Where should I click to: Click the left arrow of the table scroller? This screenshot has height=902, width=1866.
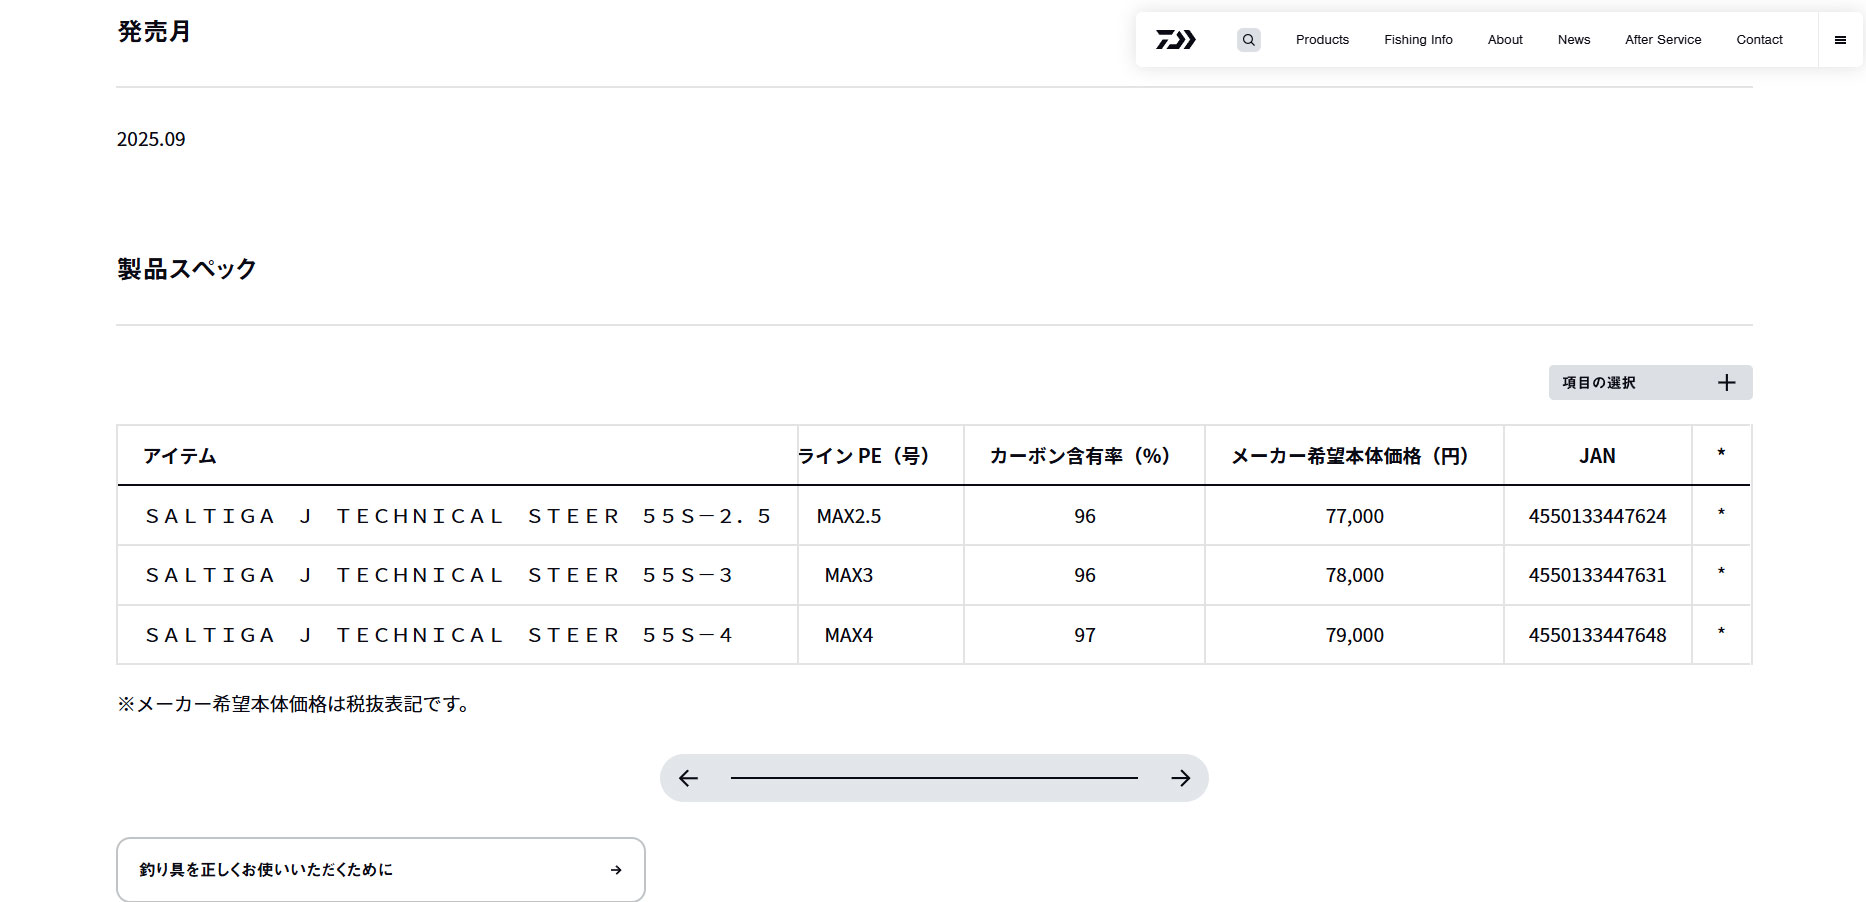[x=688, y=778]
